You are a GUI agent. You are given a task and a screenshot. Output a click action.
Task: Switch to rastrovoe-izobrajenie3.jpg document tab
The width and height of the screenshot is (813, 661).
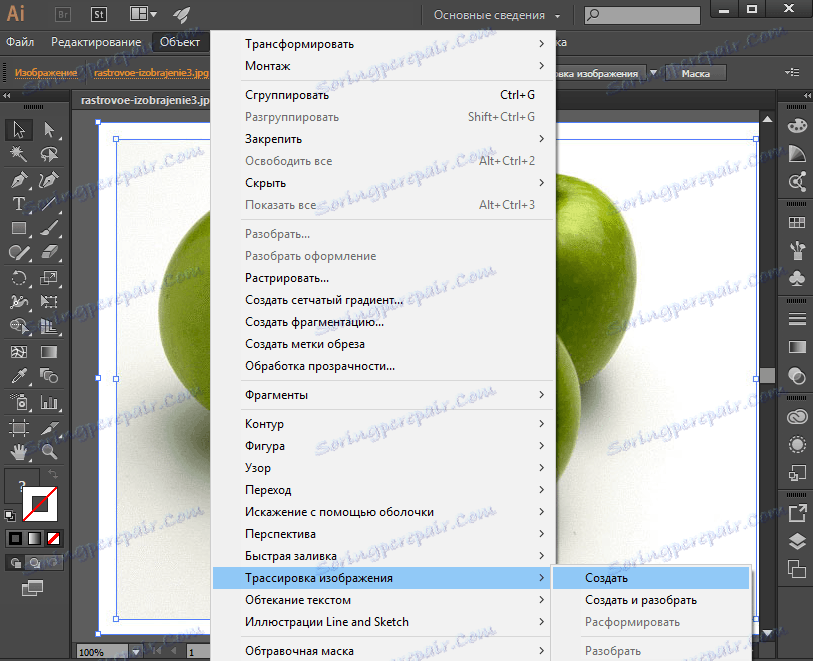(x=145, y=100)
